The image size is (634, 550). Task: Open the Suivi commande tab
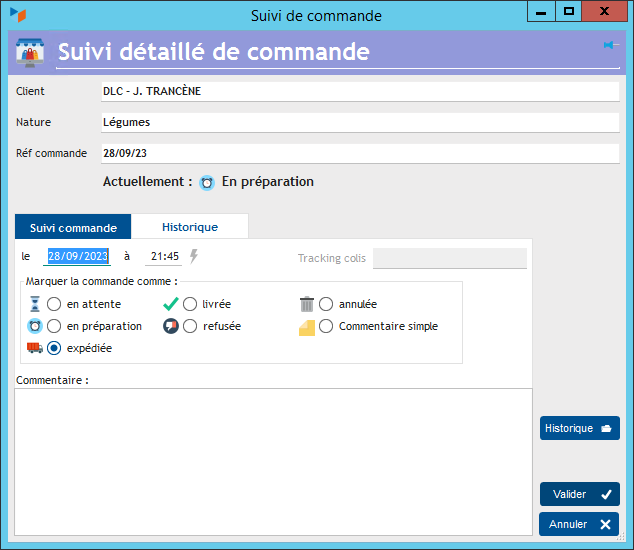(73, 227)
